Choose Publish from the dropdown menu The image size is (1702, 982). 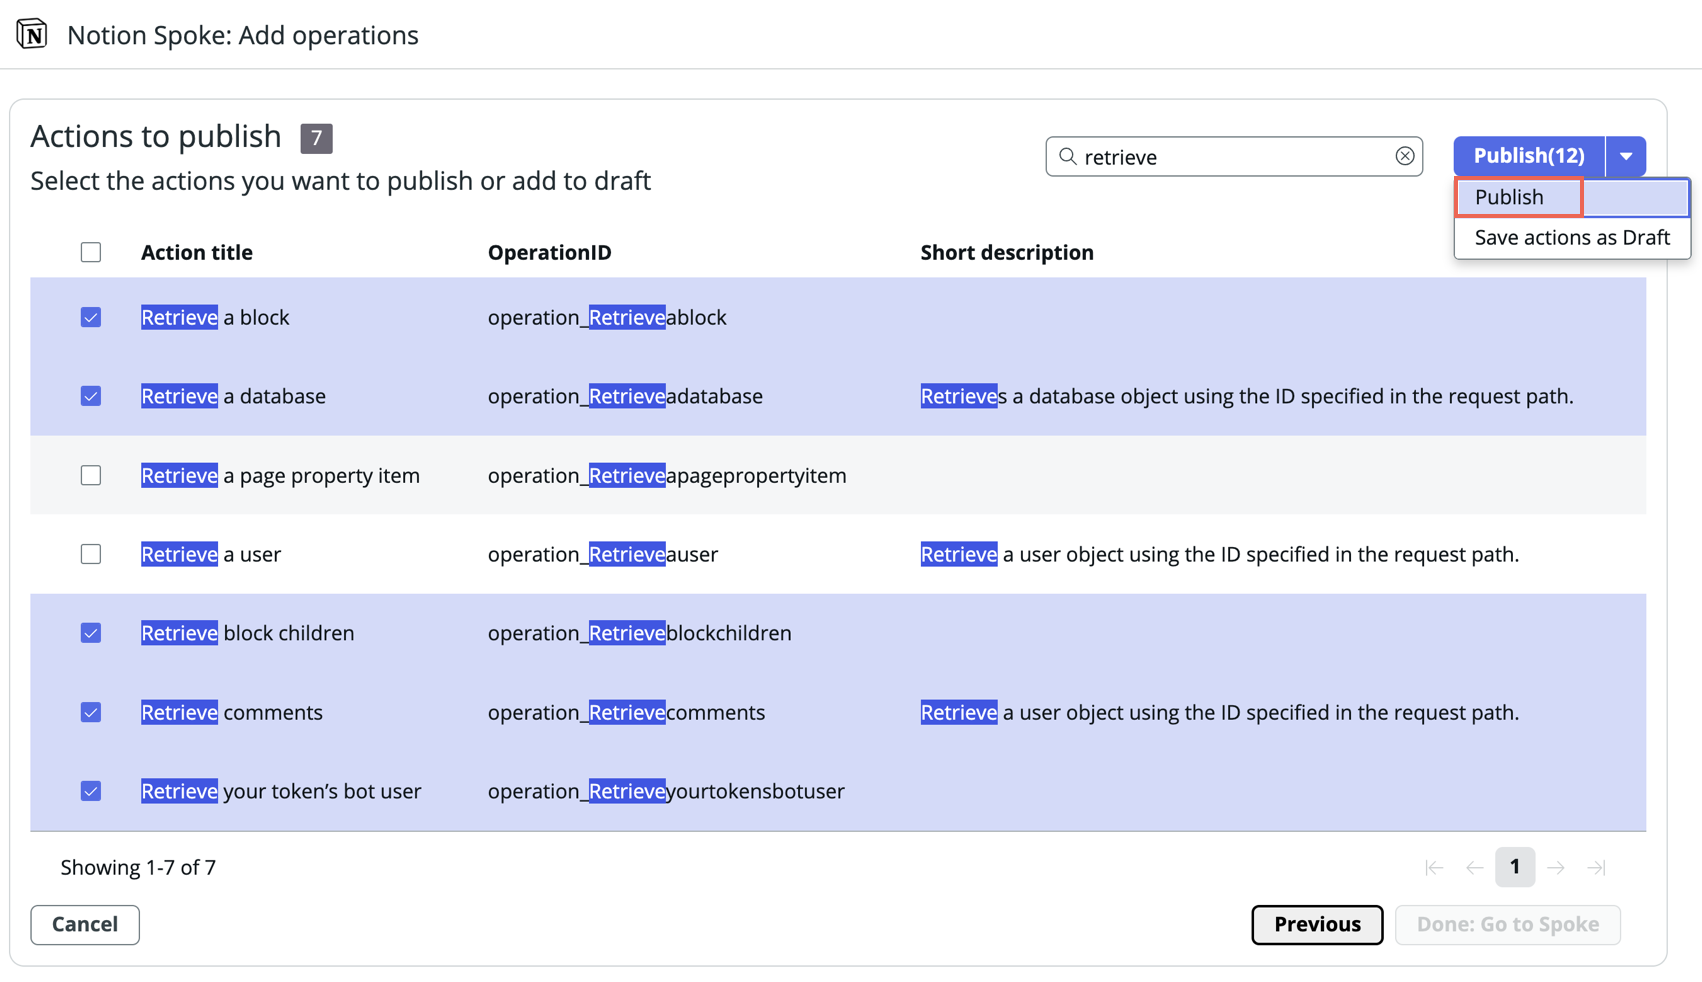point(1572,197)
